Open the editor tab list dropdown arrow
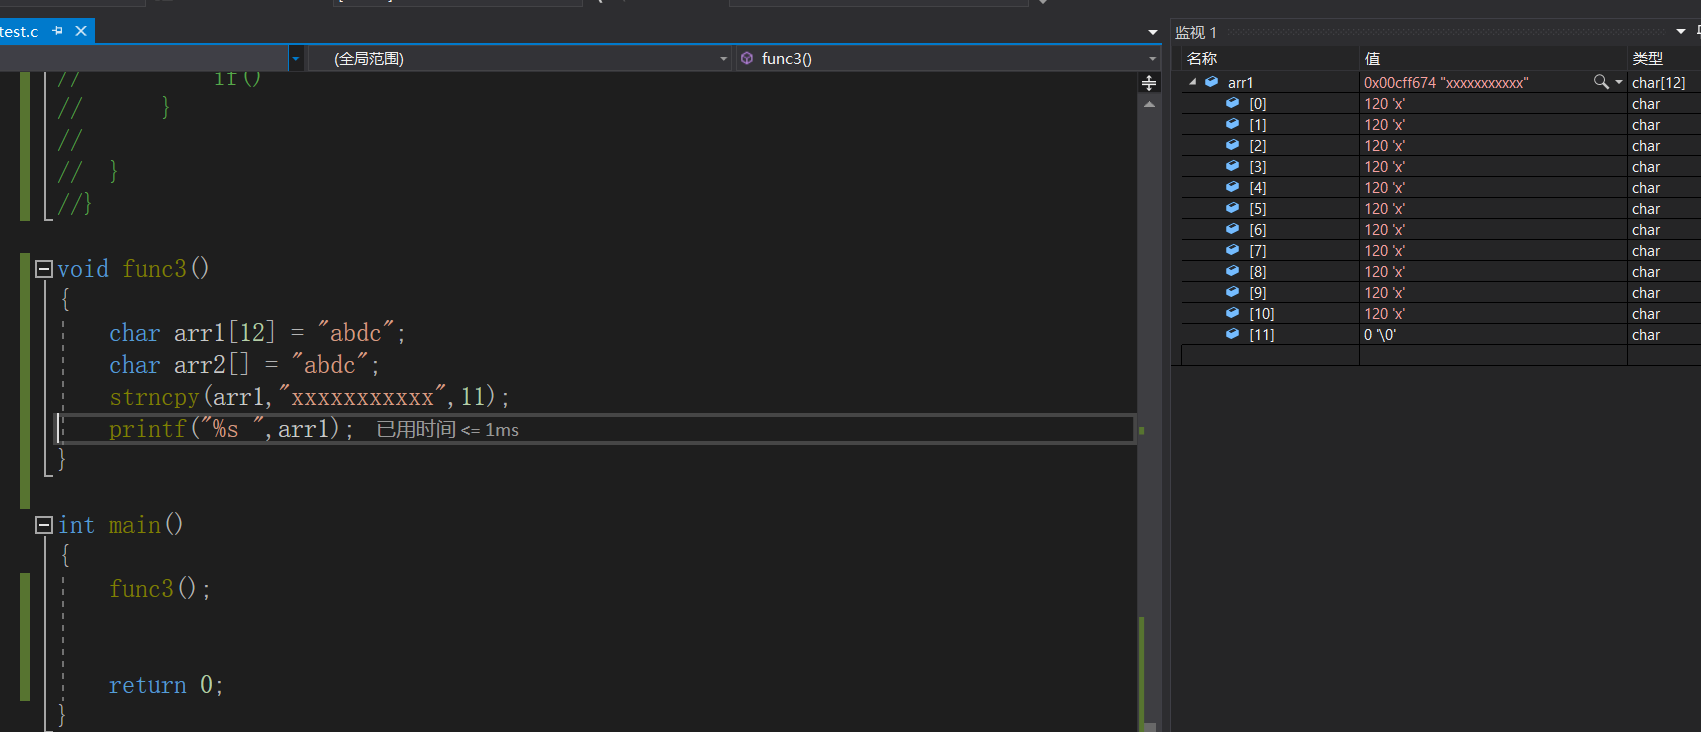1701x732 pixels. coord(1153,32)
